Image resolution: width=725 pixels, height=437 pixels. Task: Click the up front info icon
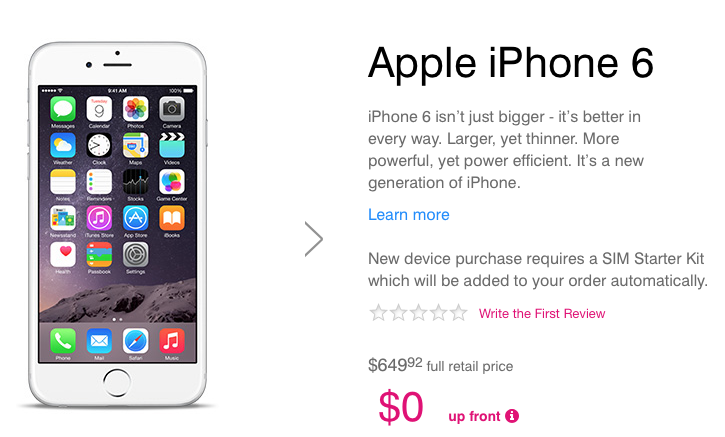pyautogui.click(x=512, y=416)
